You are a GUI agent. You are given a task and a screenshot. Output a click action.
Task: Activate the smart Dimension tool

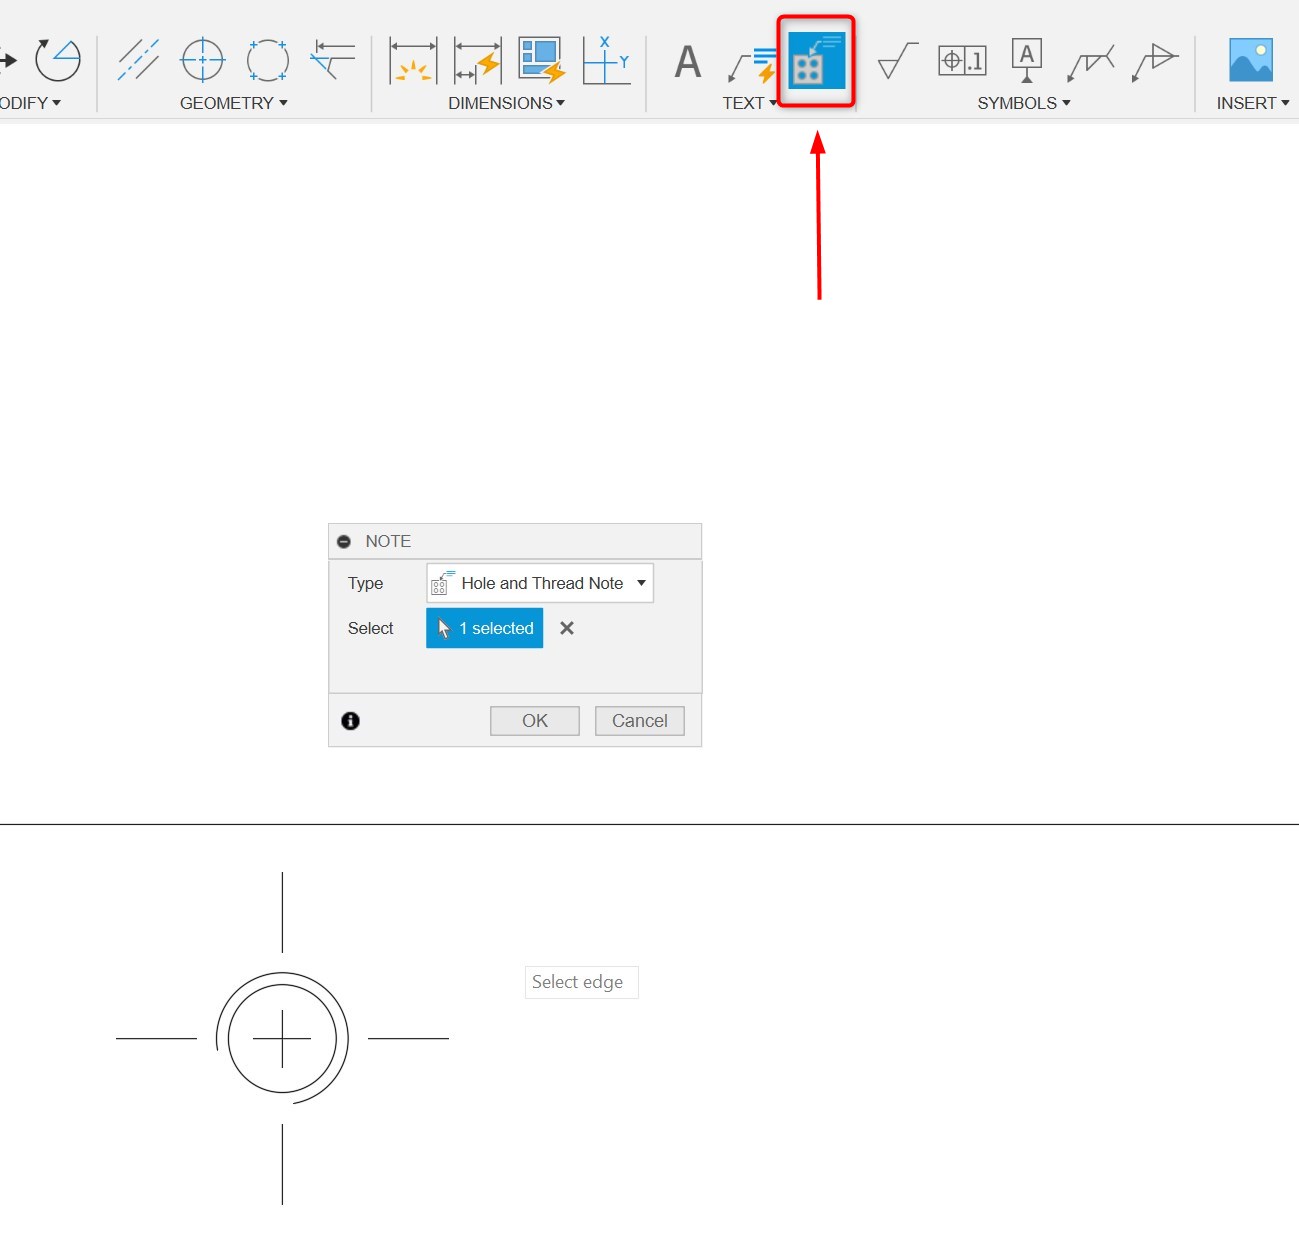coord(412,60)
